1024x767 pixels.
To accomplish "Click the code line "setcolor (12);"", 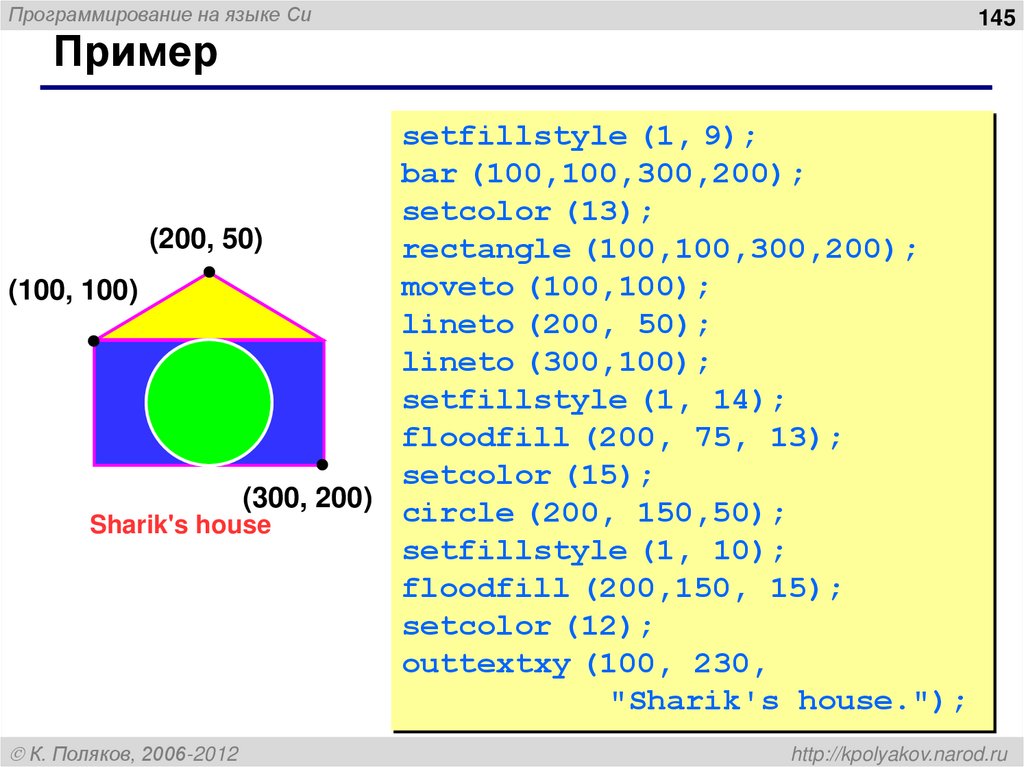I will click(x=527, y=626).
